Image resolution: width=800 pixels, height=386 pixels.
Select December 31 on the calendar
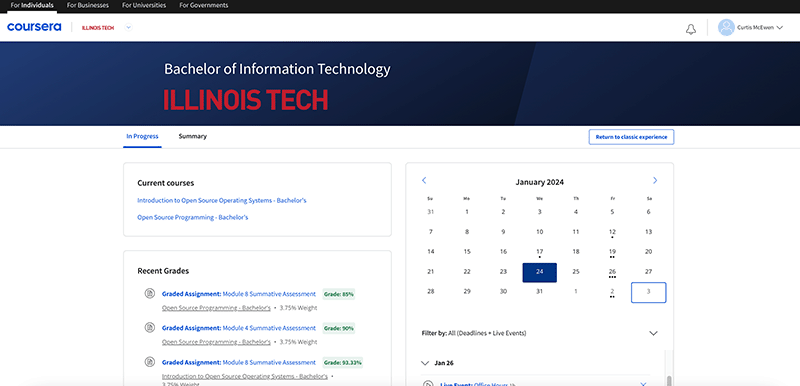(431, 212)
